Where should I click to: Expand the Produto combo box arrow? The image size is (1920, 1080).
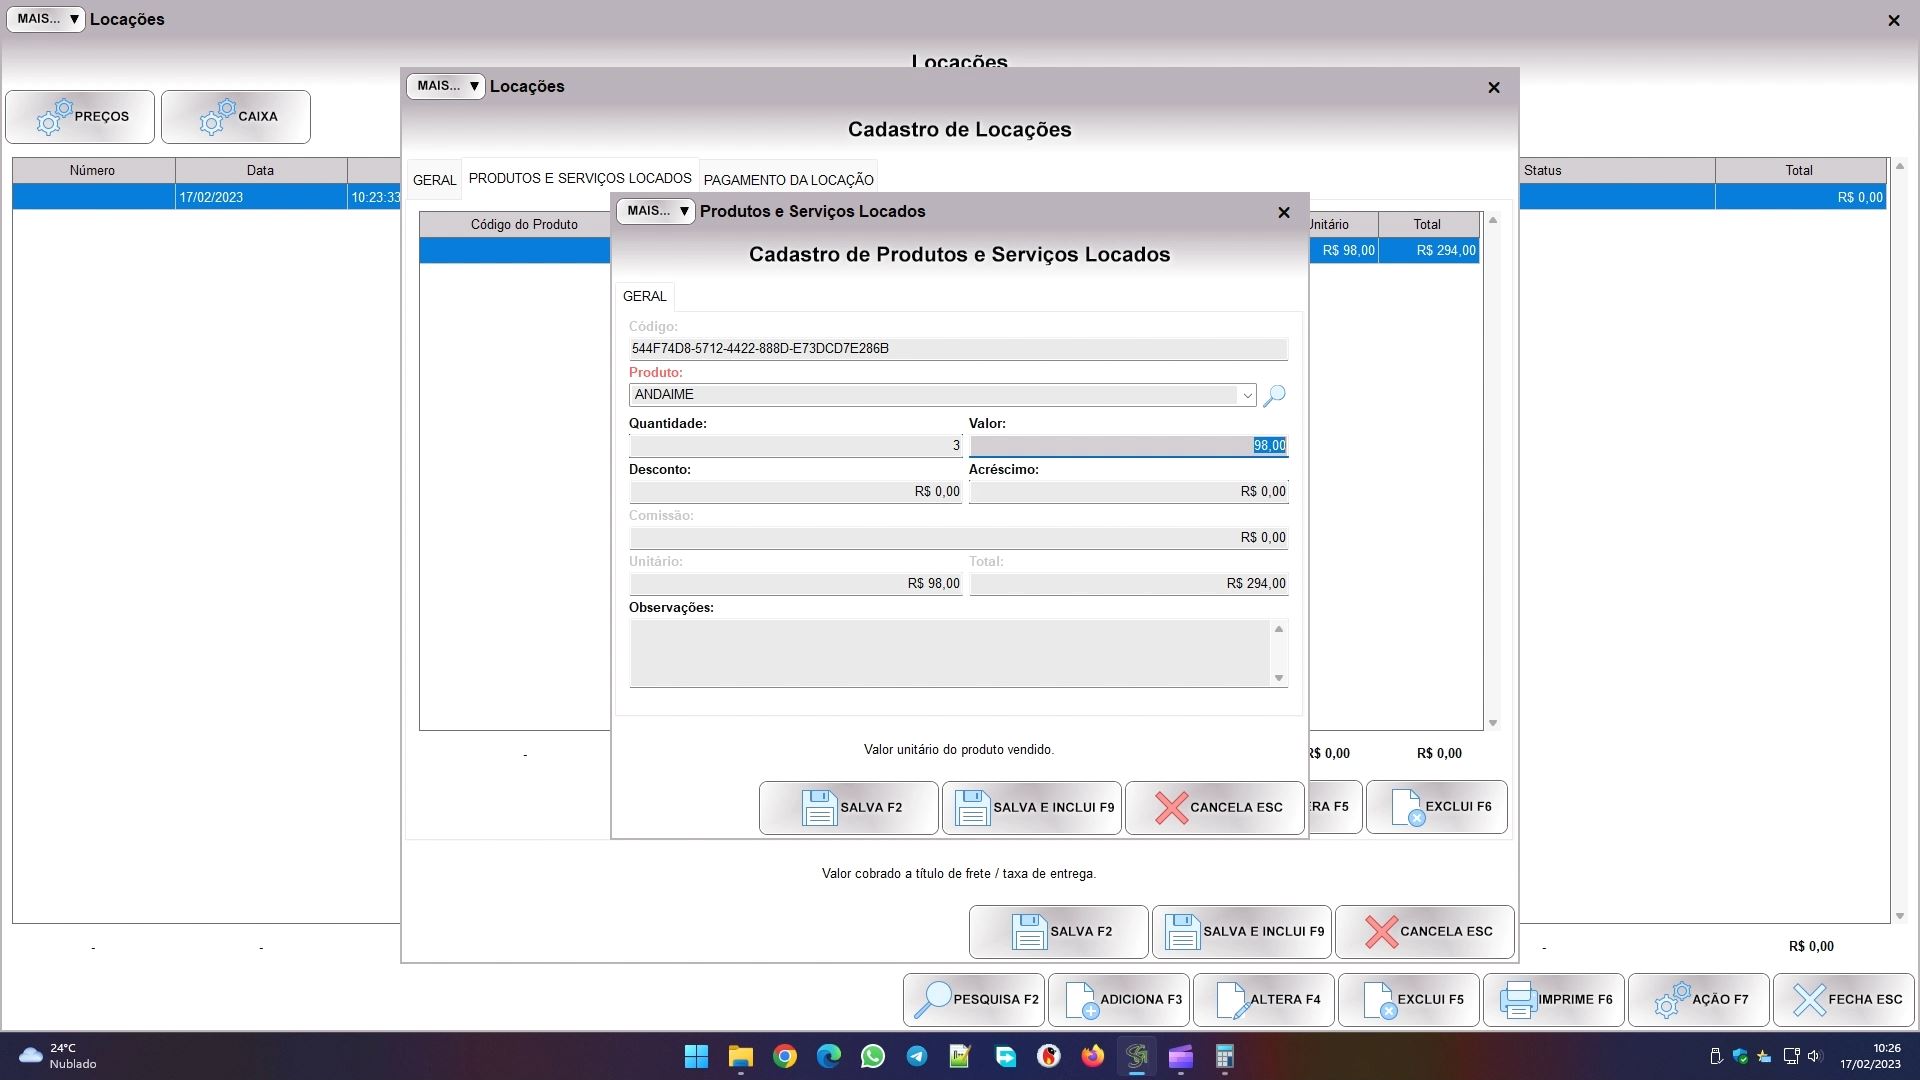click(1247, 396)
